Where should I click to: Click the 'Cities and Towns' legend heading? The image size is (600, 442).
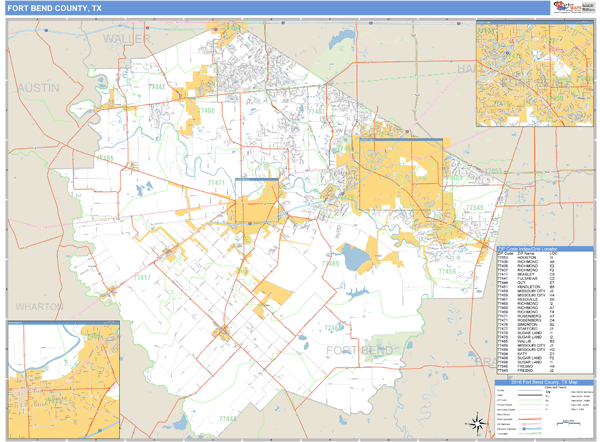558,387
